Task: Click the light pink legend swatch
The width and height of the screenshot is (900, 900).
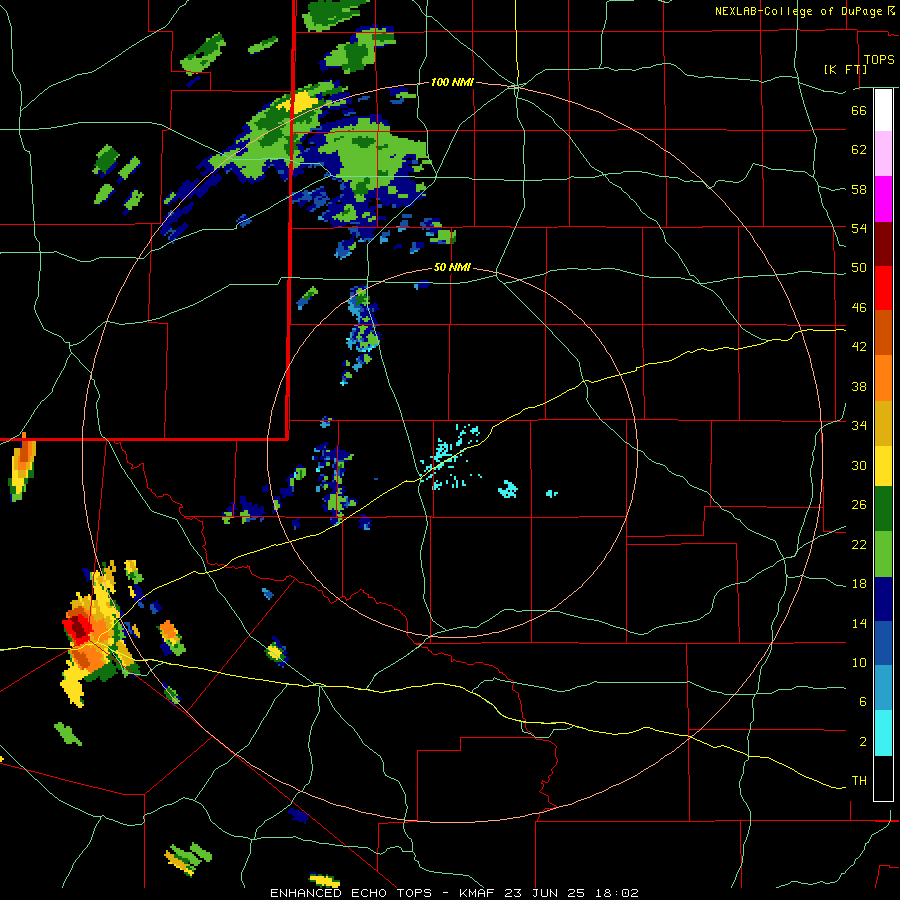Action: 883,154
